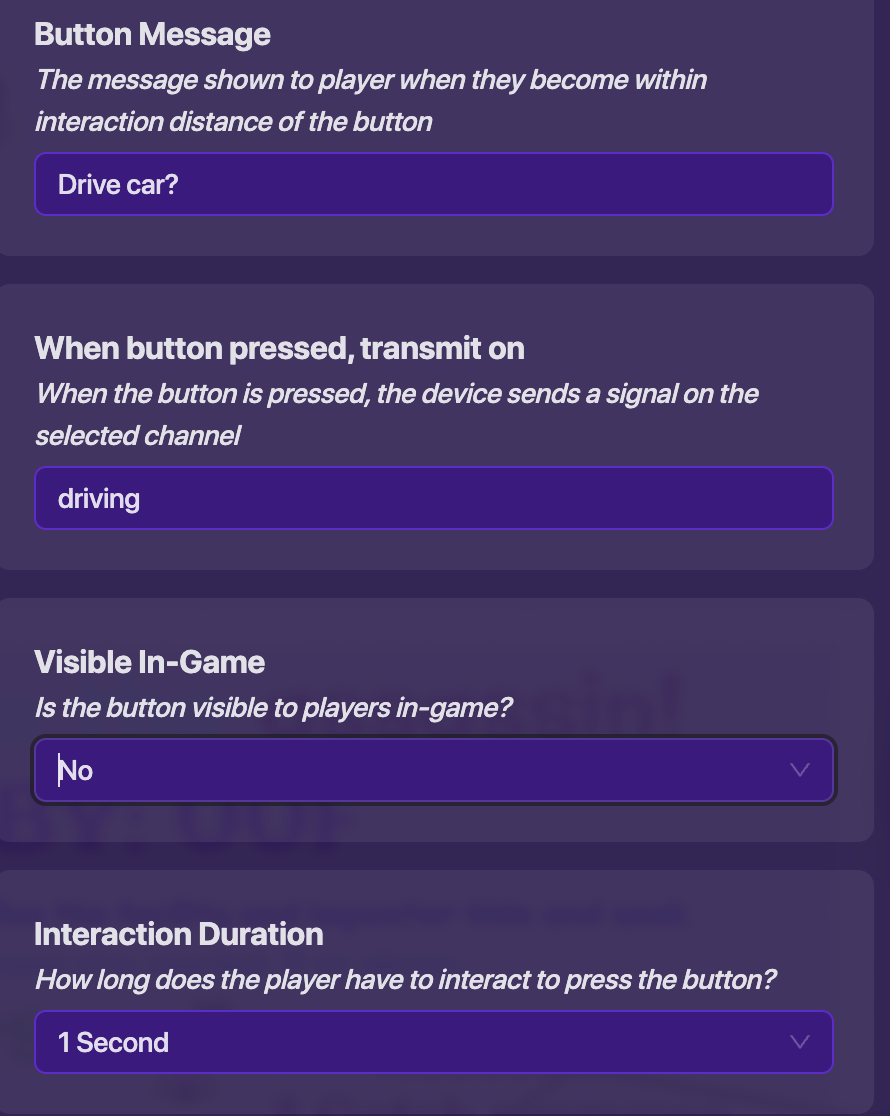Open the Visible In-Game dropdown
The height and width of the screenshot is (1116, 890).
(x=433, y=770)
